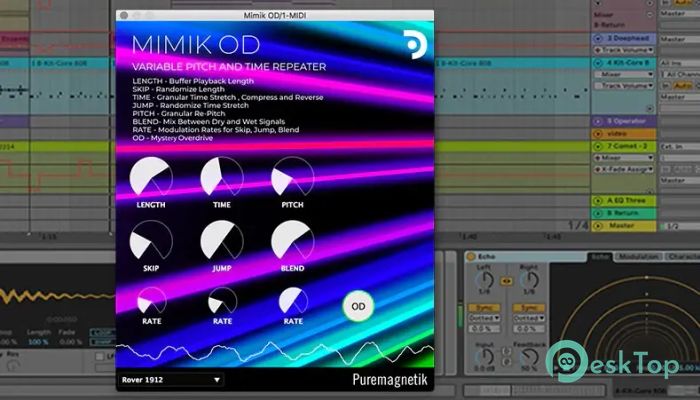
Task: Click the RATE knob under BLEND
Action: point(293,300)
